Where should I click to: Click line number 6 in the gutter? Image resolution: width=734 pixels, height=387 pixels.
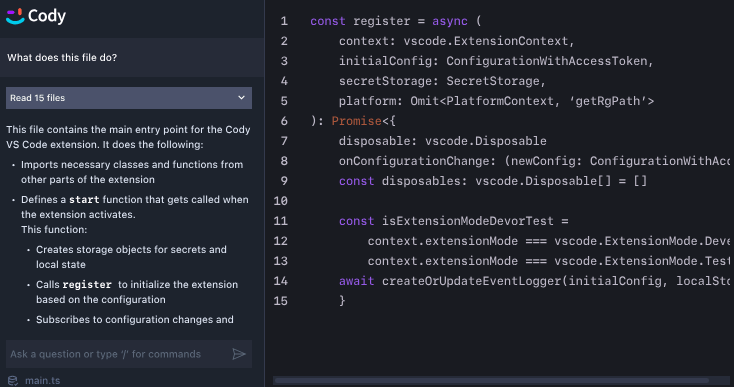(284, 121)
